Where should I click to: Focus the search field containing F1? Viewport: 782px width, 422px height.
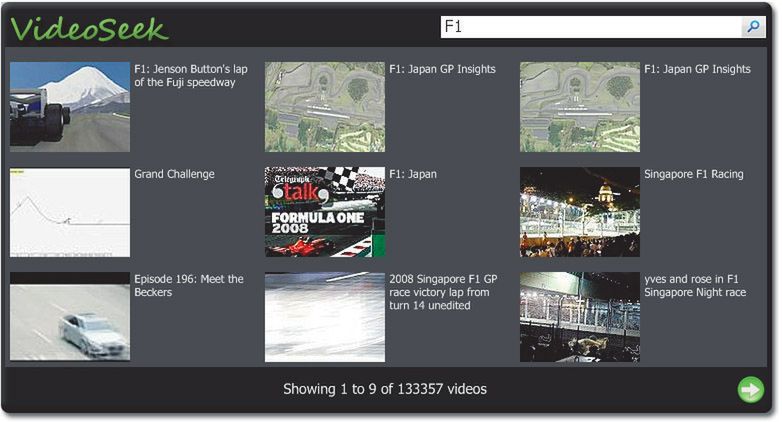(591, 26)
